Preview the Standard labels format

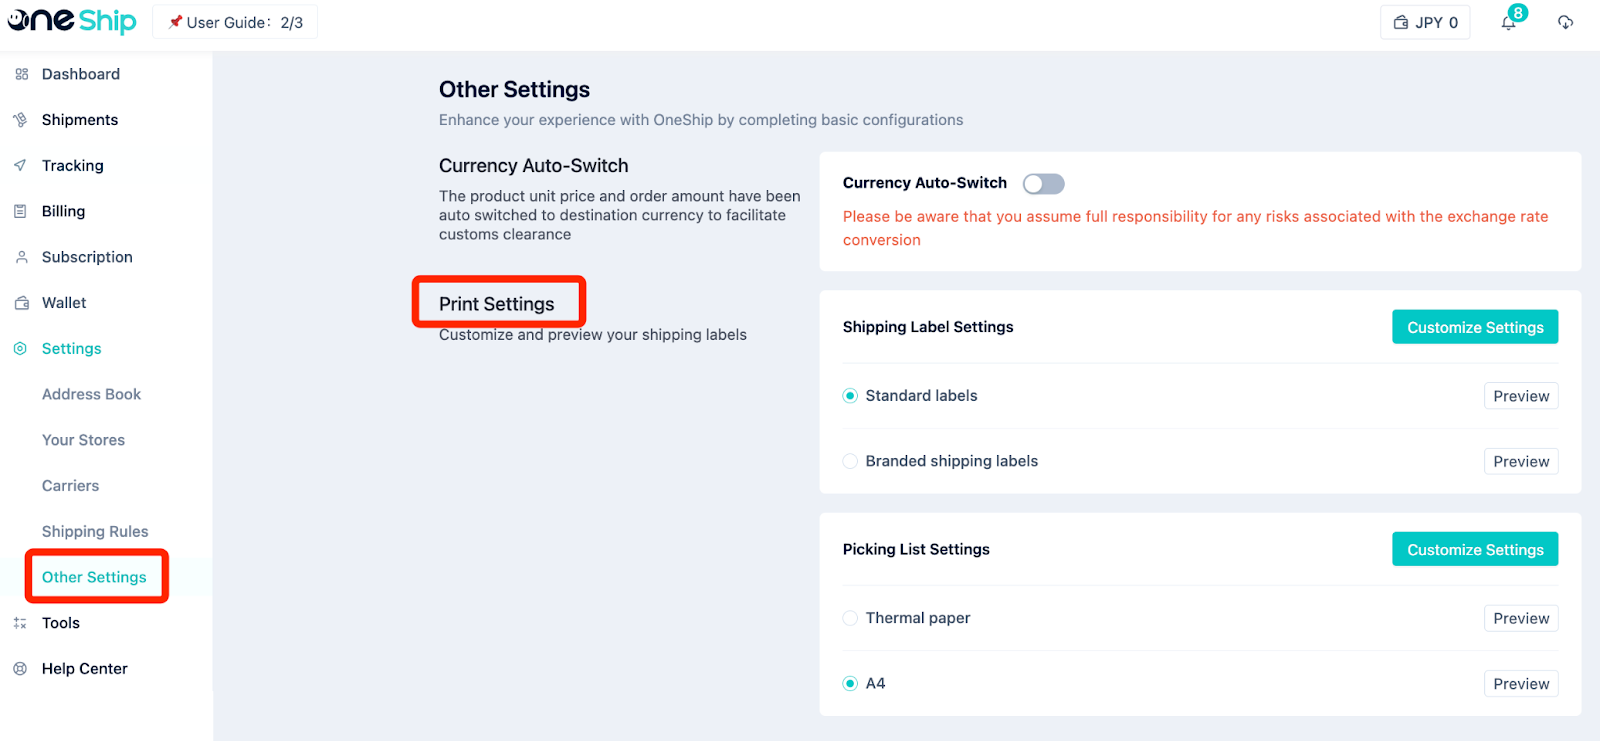[x=1521, y=396]
